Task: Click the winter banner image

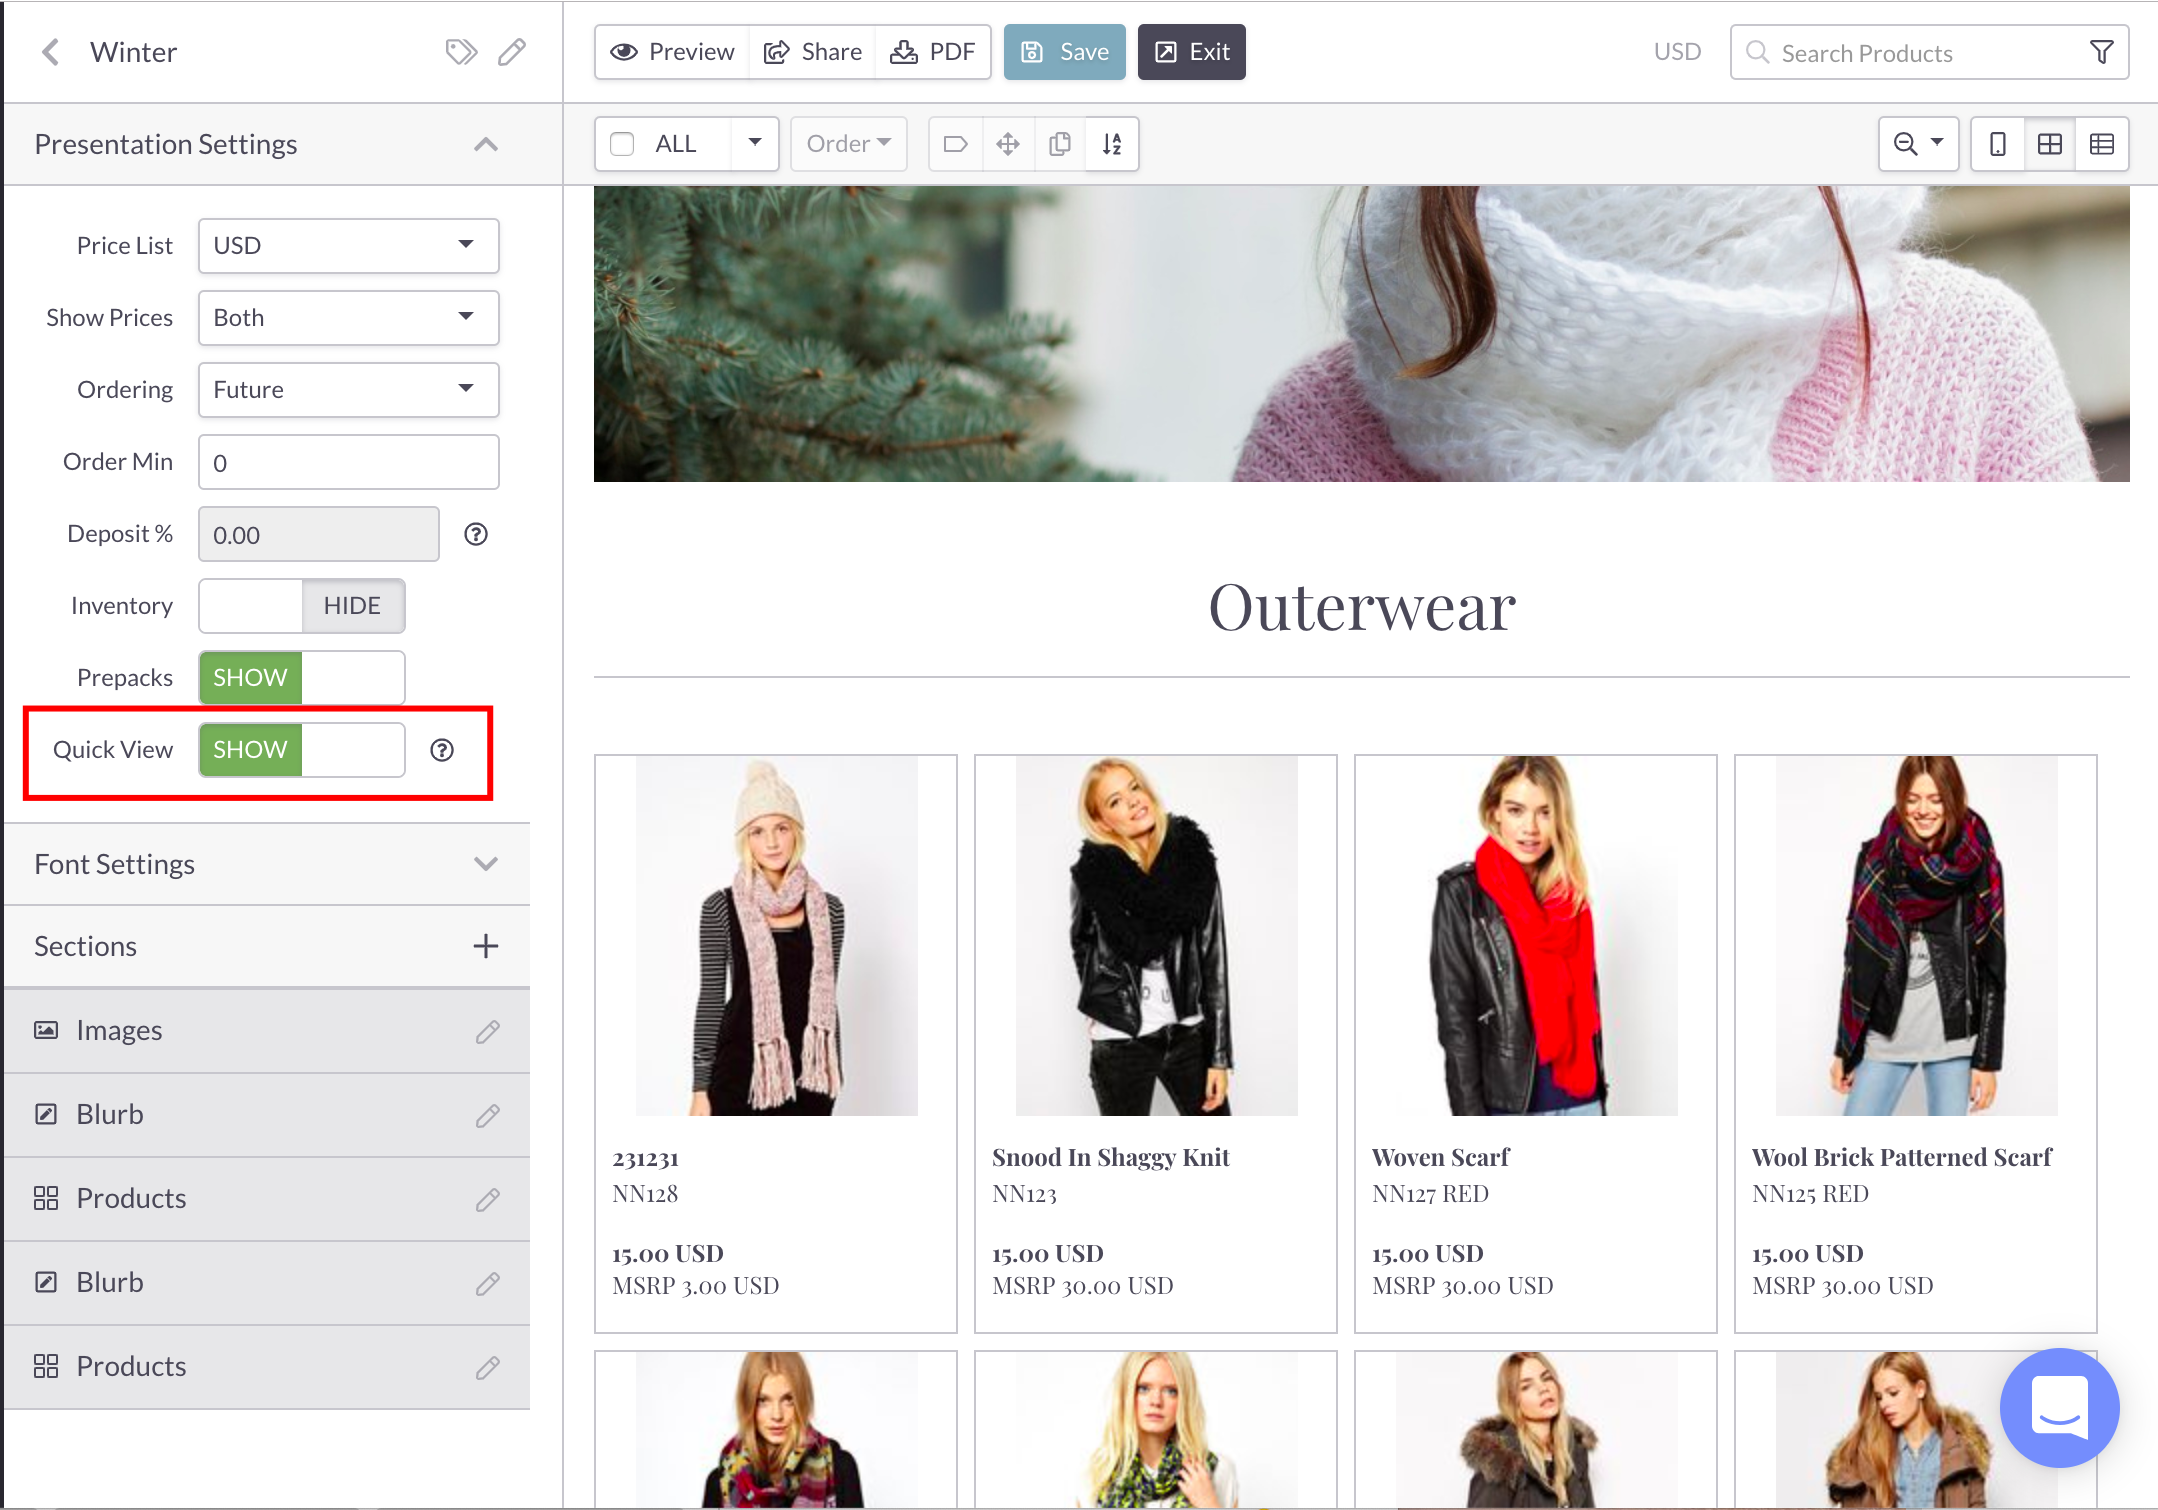Action: [x=1361, y=334]
